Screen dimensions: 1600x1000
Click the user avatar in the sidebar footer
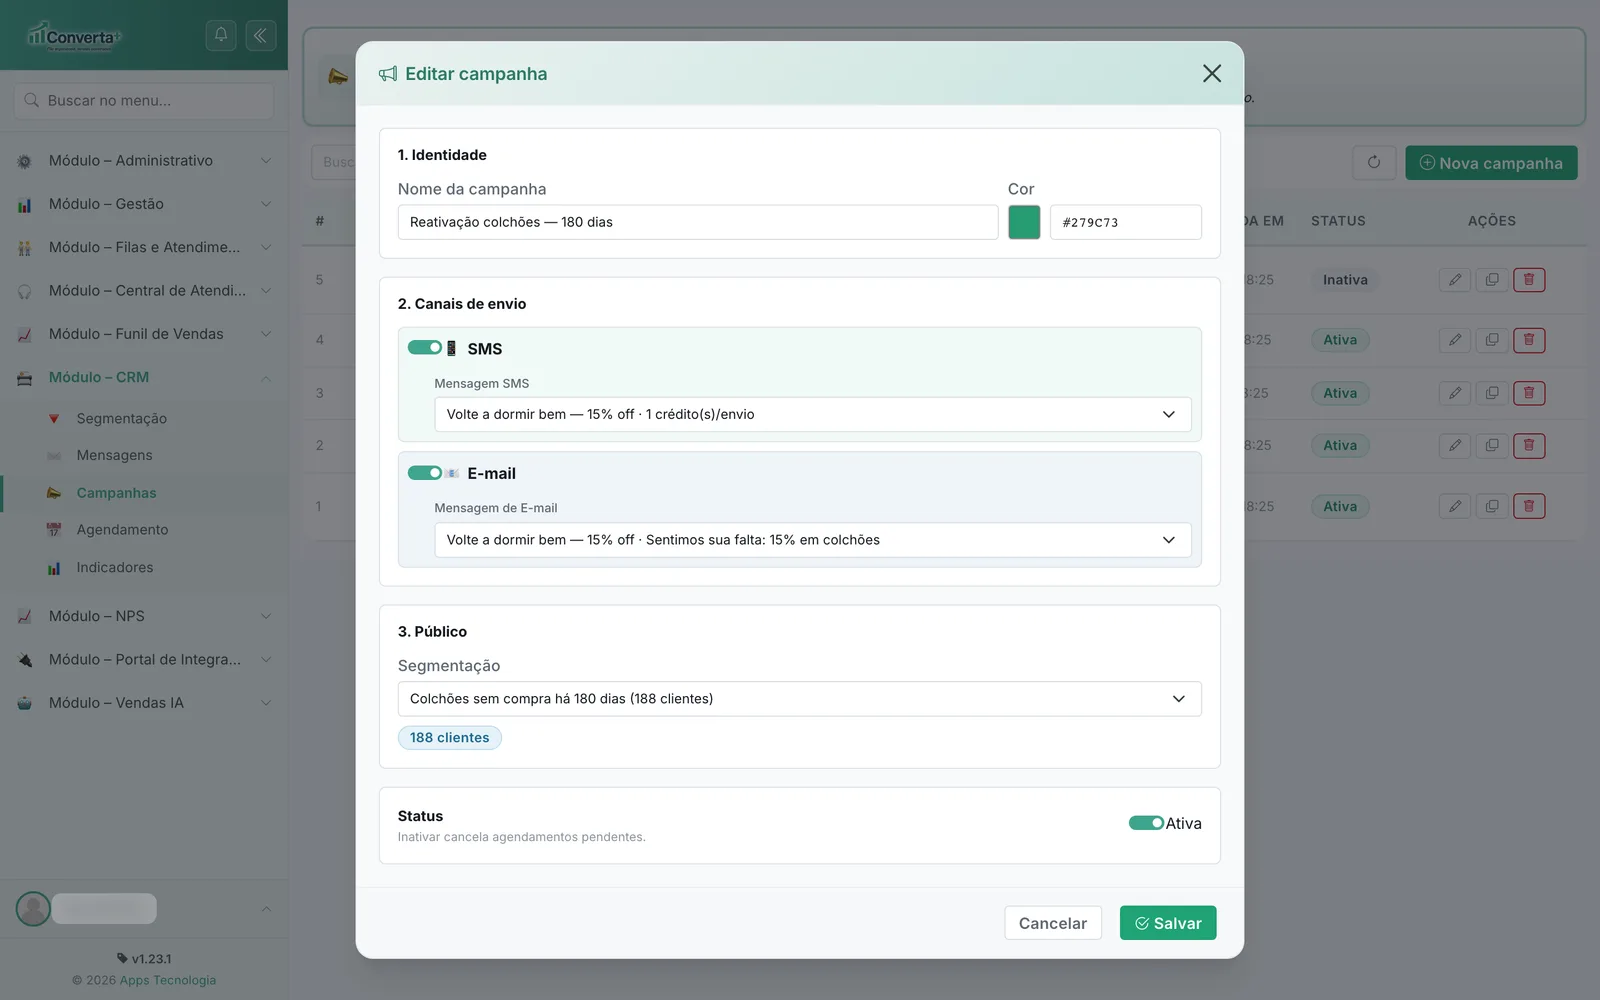tap(33, 908)
